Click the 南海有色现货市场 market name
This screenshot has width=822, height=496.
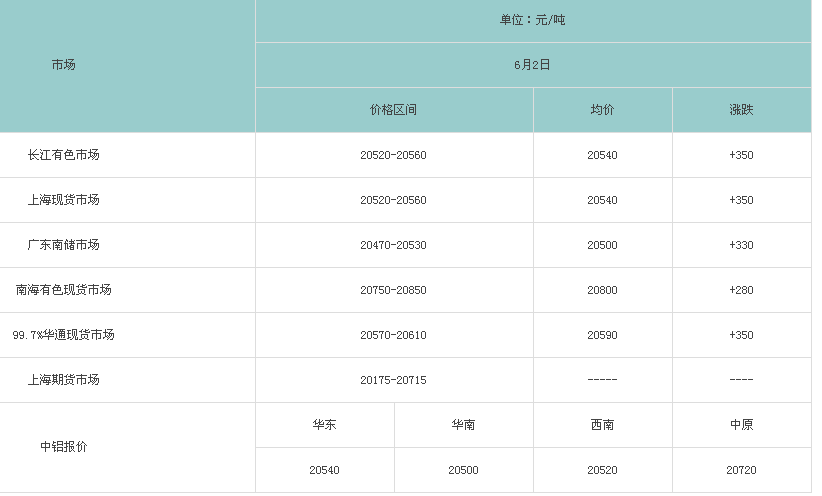coord(63,290)
